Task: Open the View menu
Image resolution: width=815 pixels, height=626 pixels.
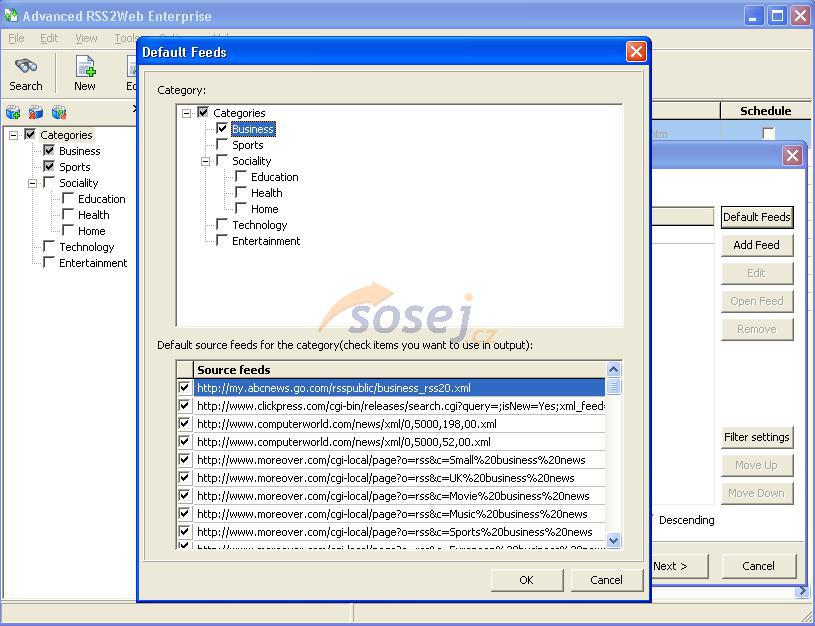Action: 86,38
